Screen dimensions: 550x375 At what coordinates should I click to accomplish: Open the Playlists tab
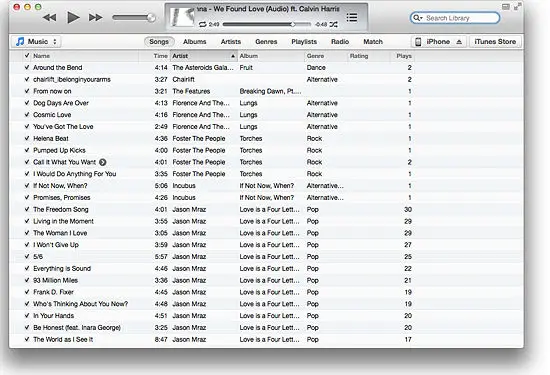[304, 41]
